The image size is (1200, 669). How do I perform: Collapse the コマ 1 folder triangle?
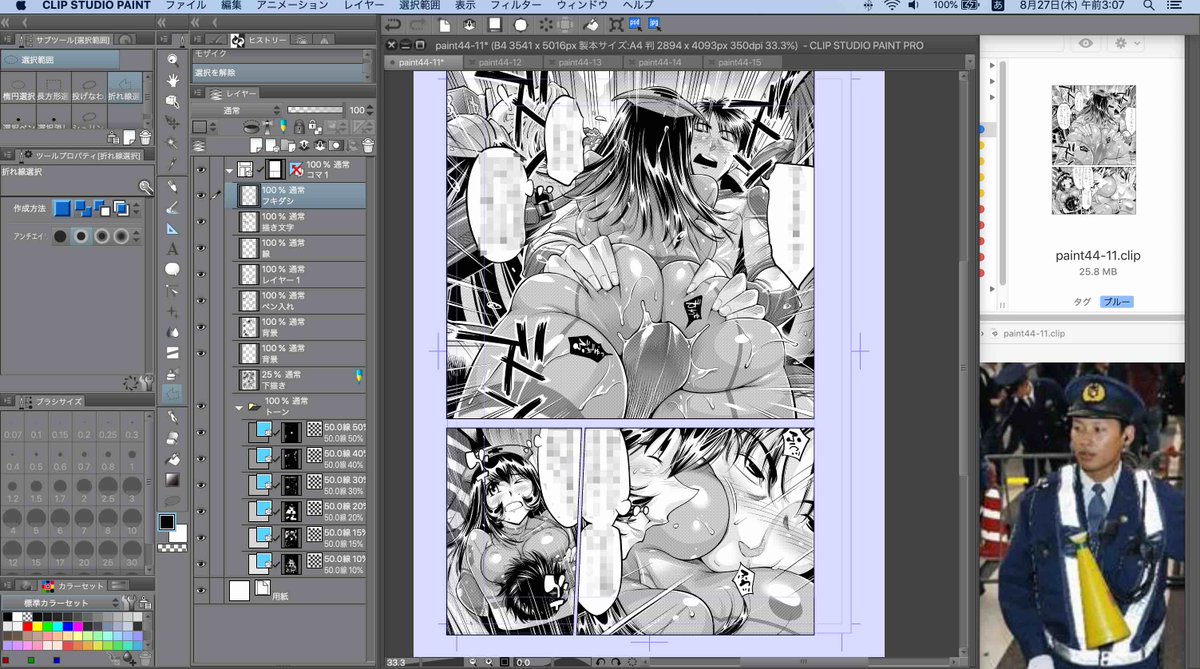point(229,171)
